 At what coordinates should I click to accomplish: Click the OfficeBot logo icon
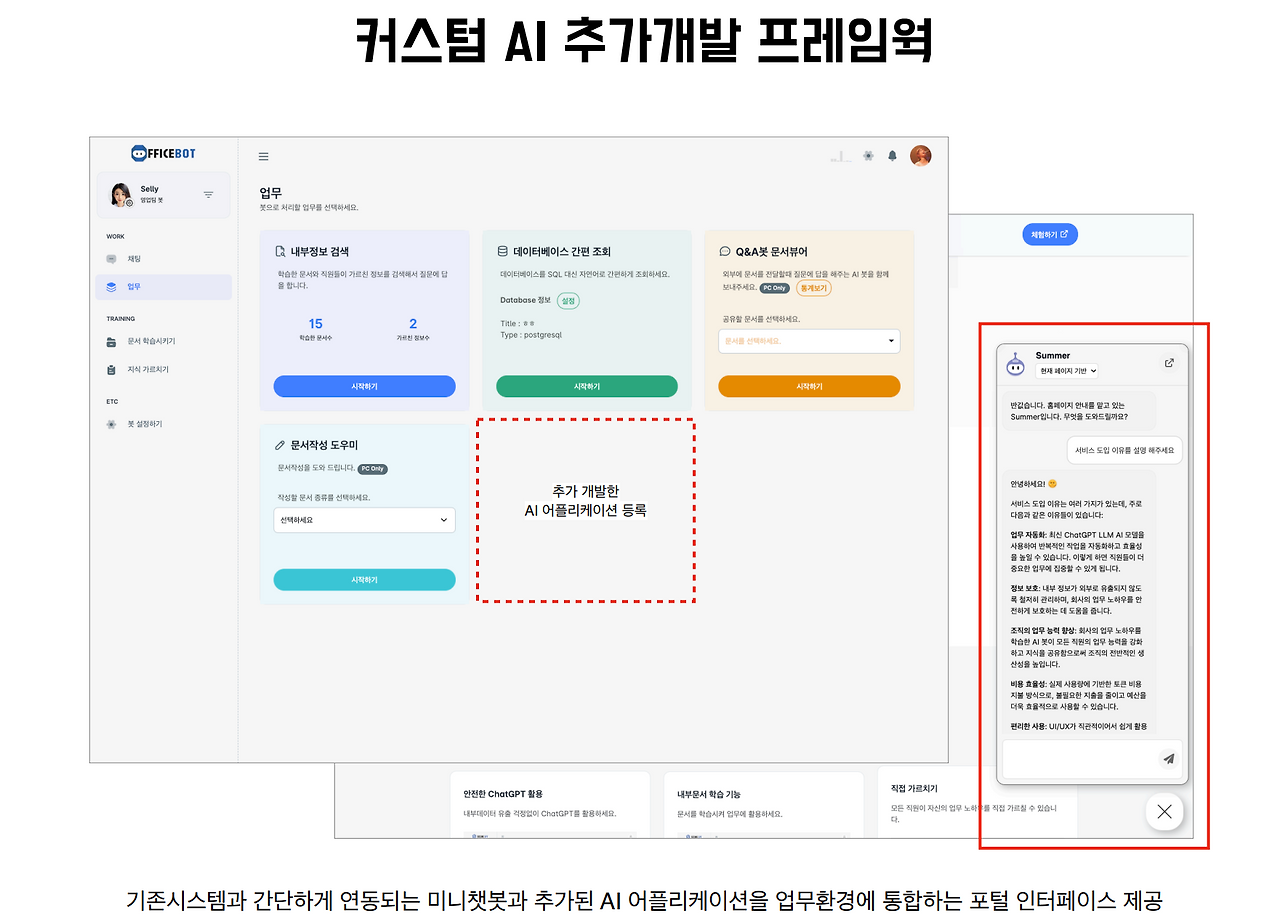(x=138, y=153)
